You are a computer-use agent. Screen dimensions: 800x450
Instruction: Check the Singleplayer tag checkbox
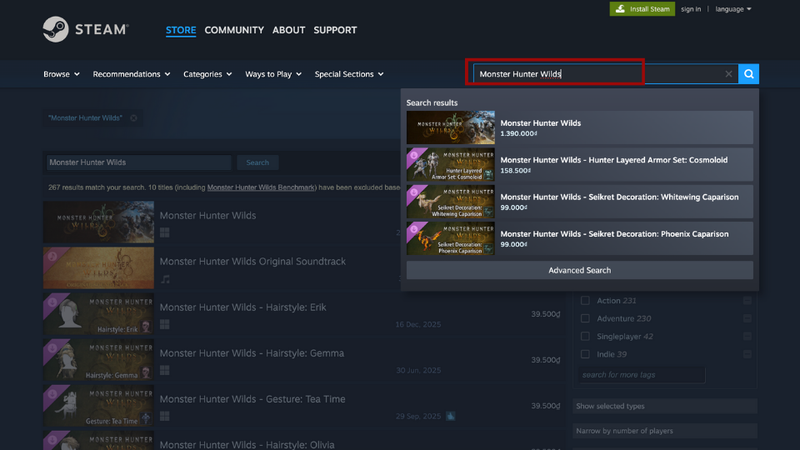click(x=585, y=336)
